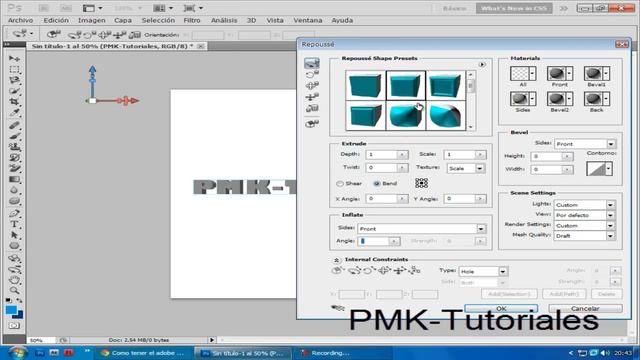
Task: Open the Filtro menu
Action: click(192, 20)
